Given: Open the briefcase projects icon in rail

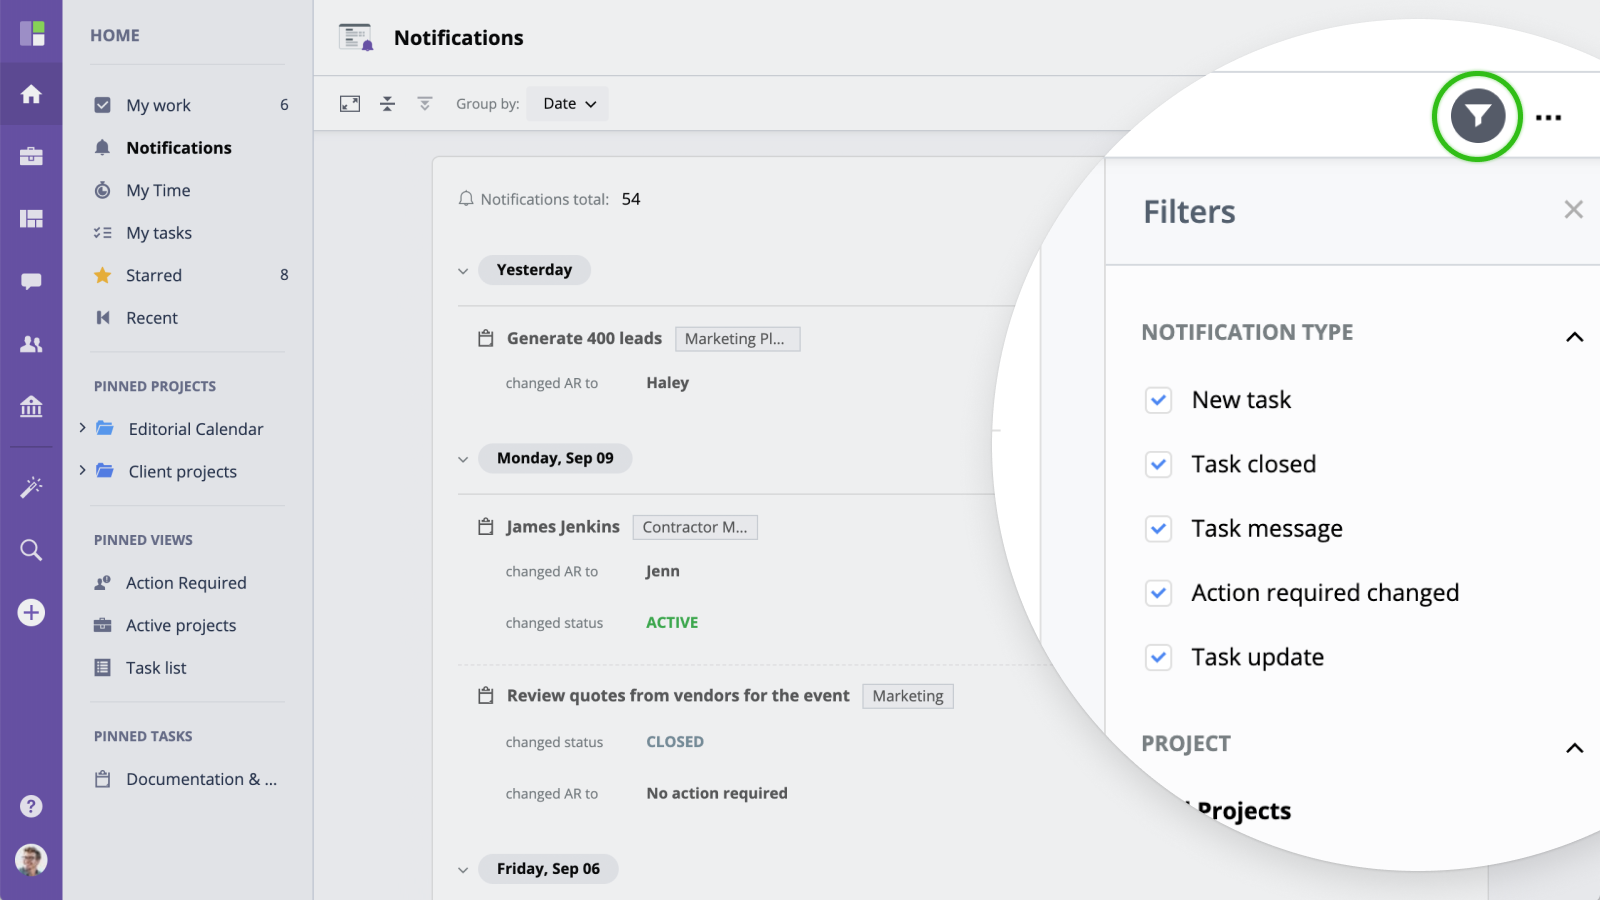Looking at the screenshot, I should [31, 156].
